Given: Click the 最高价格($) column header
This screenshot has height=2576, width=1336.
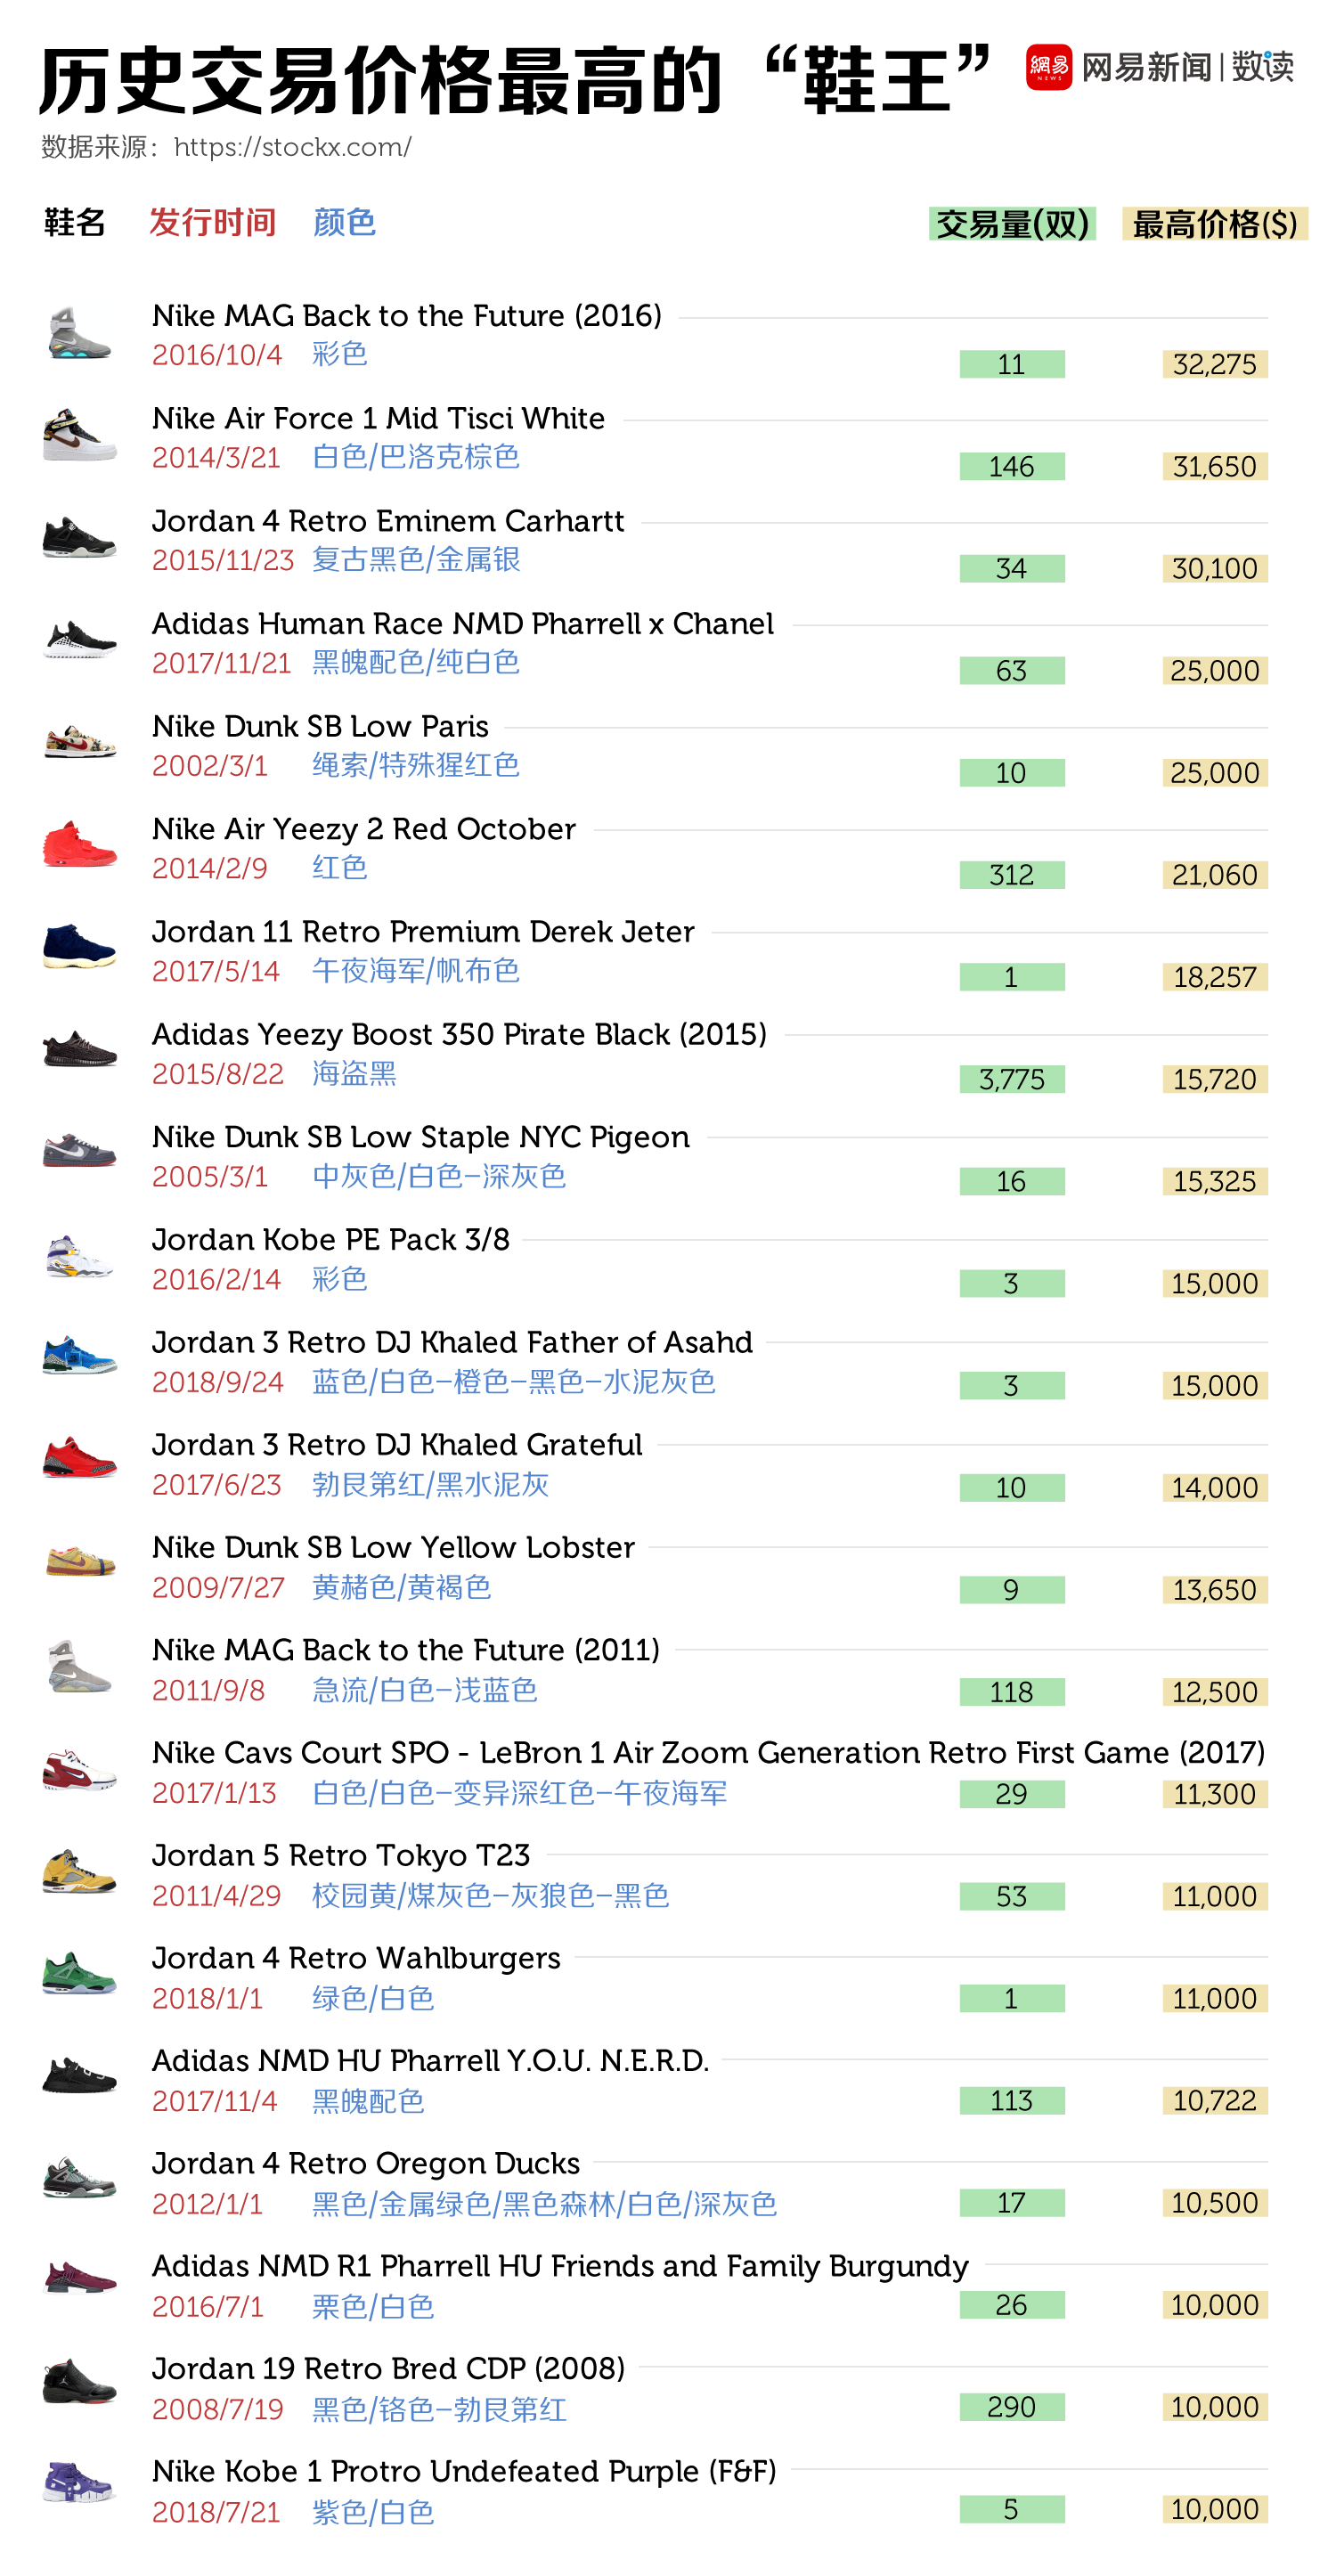Looking at the screenshot, I should [1214, 224].
